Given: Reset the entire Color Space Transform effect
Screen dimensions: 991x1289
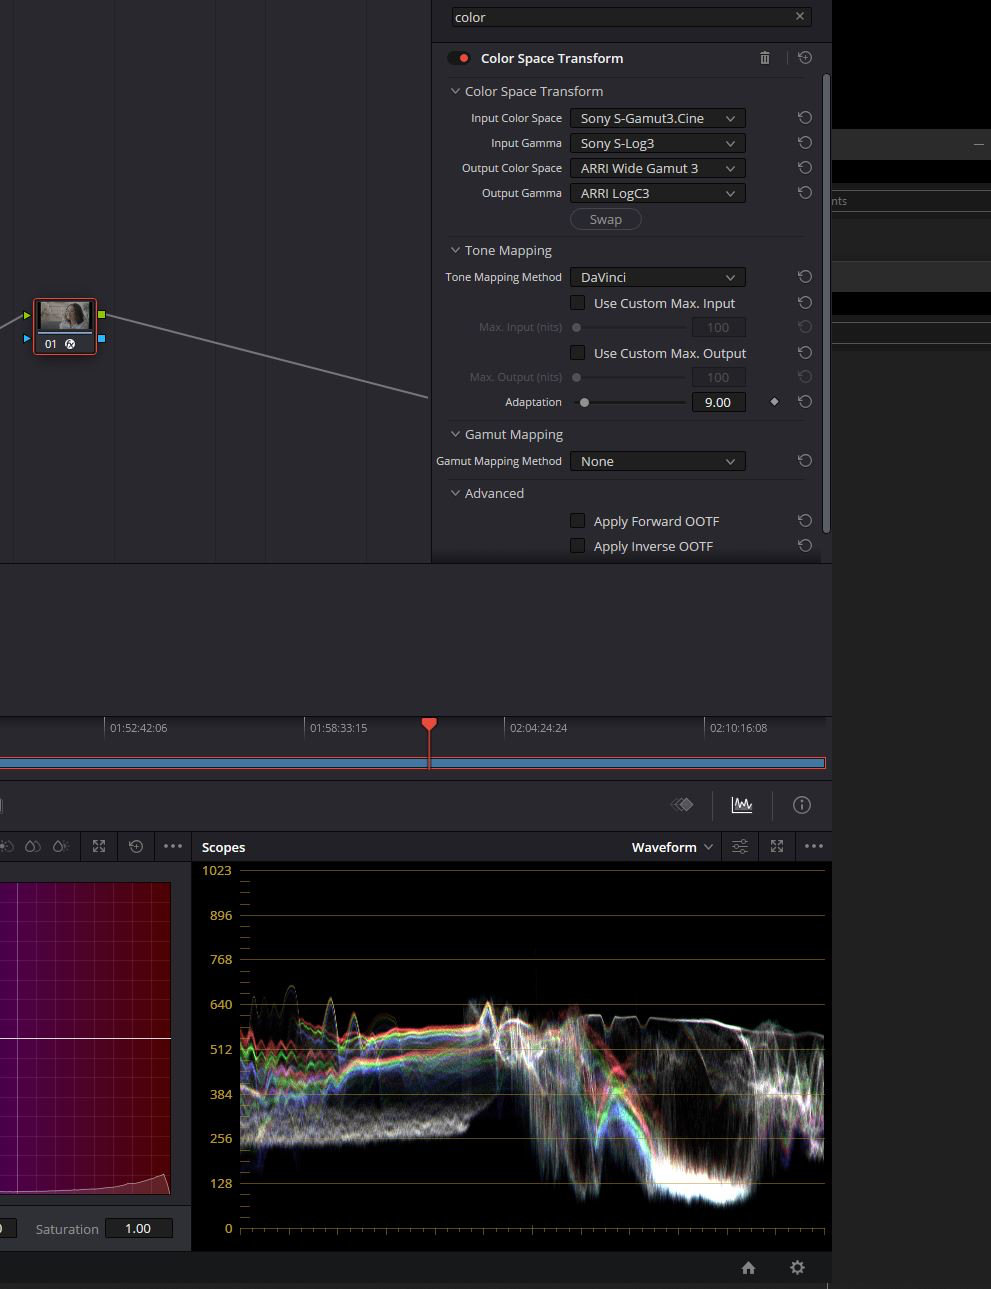Looking at the screenshot, I should 805,58.
